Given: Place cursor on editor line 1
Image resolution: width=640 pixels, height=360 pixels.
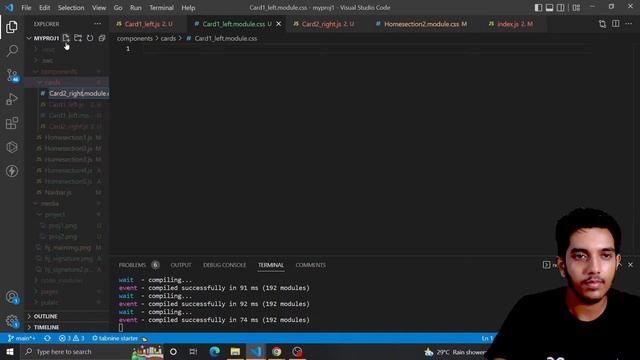Looking at the screenshot, I should point(367,49).
